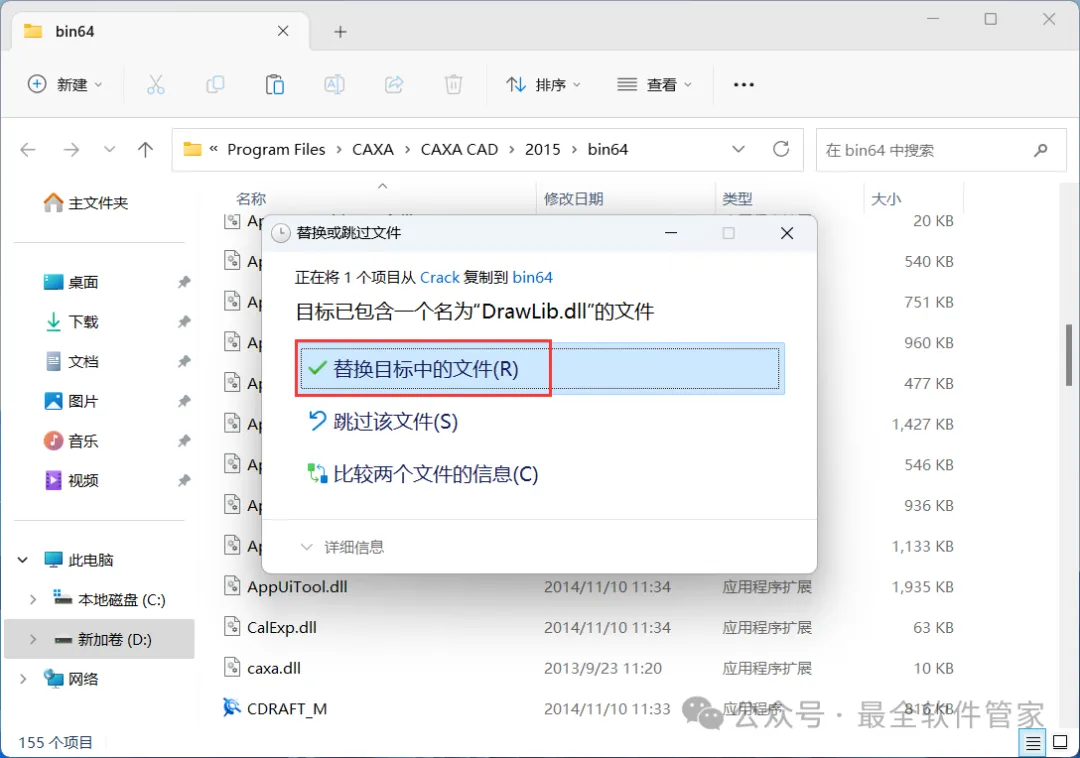Open the recent locations chevron

(x=109, y=149)
